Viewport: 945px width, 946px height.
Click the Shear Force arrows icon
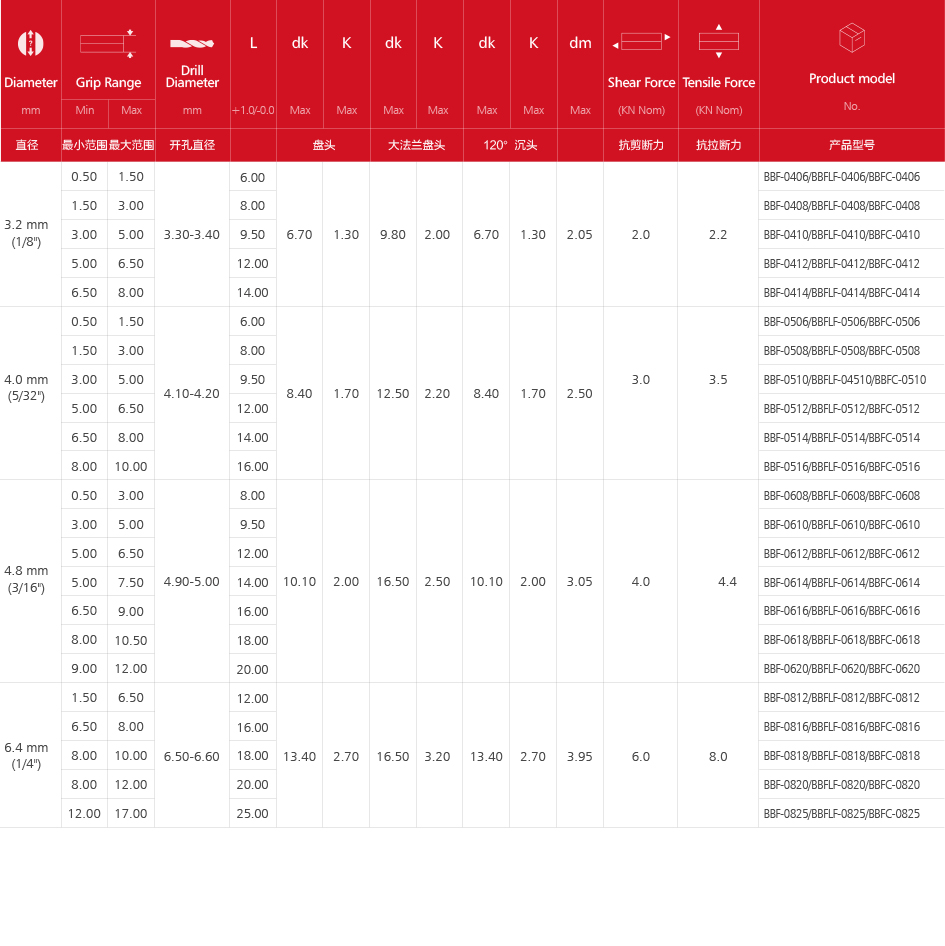click(640, 42)
